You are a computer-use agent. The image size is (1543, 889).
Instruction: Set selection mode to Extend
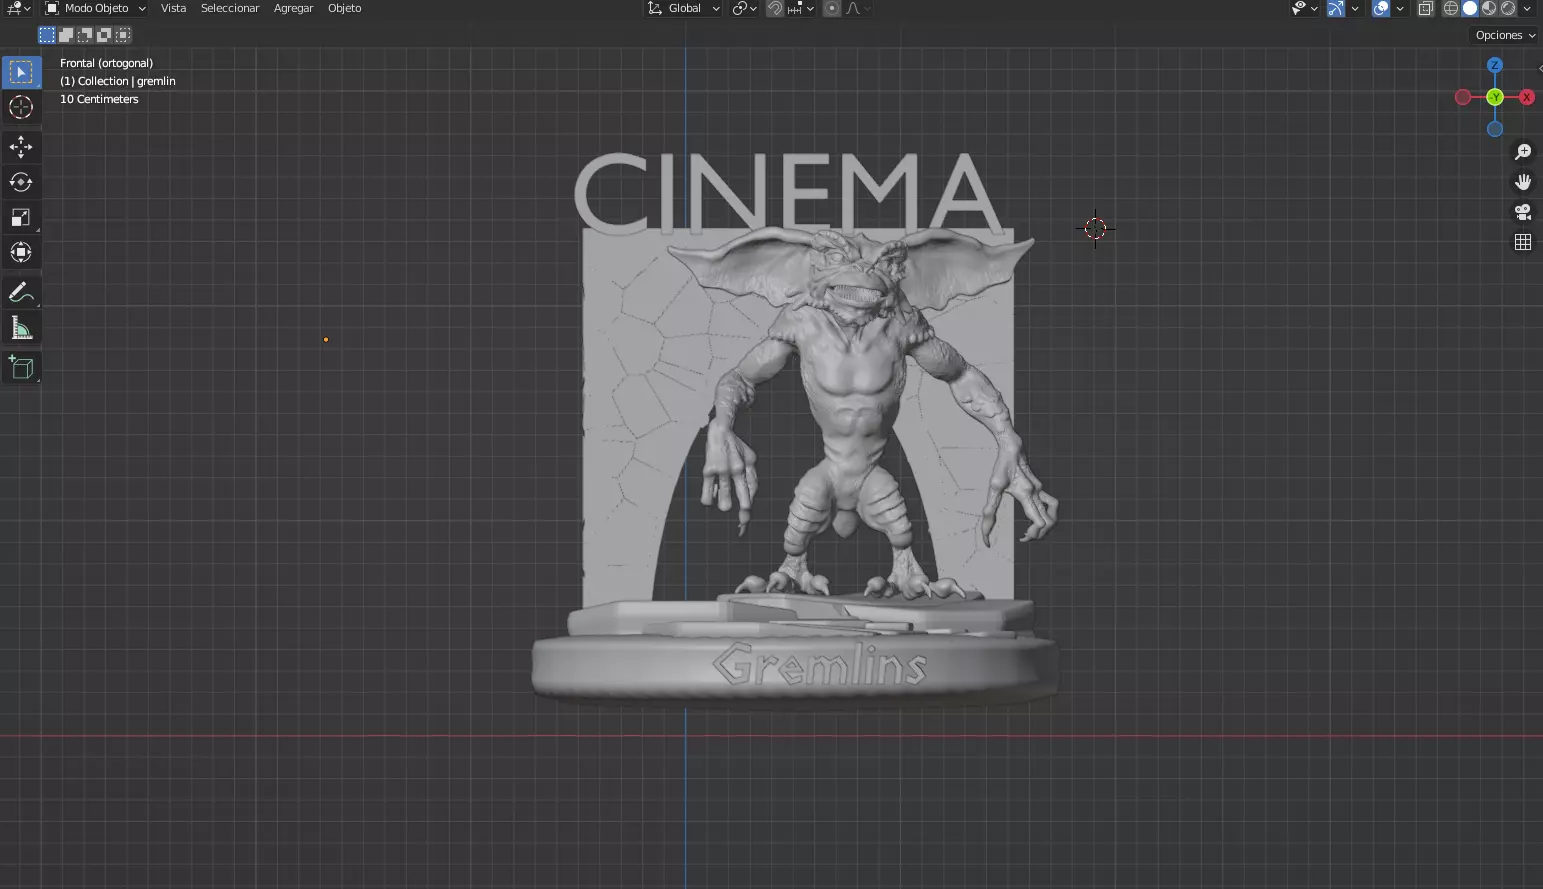tap(66, 35)
